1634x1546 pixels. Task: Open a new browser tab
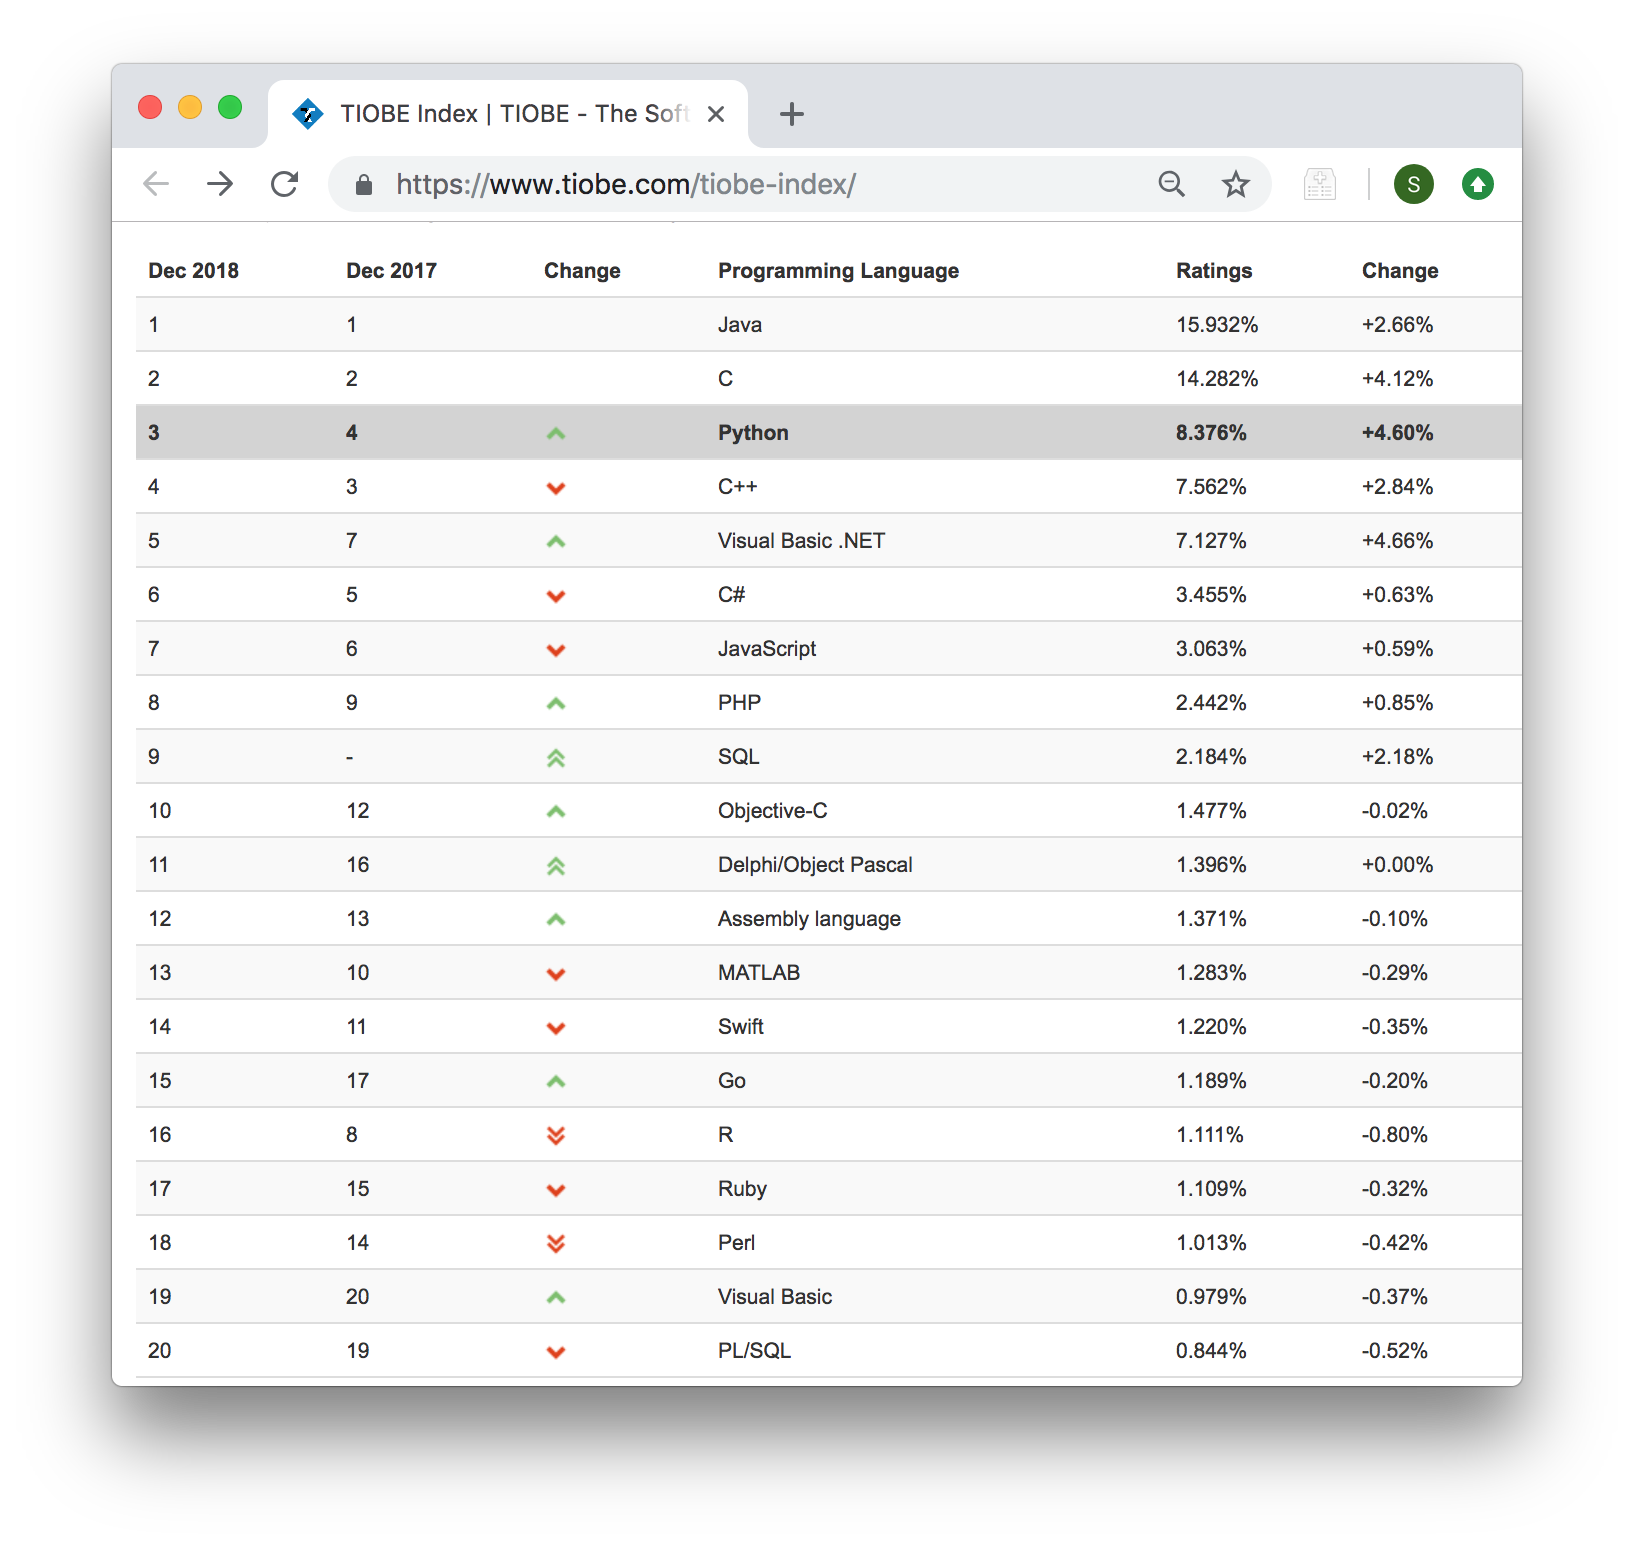pyautogui.click(x=792, y=114)
